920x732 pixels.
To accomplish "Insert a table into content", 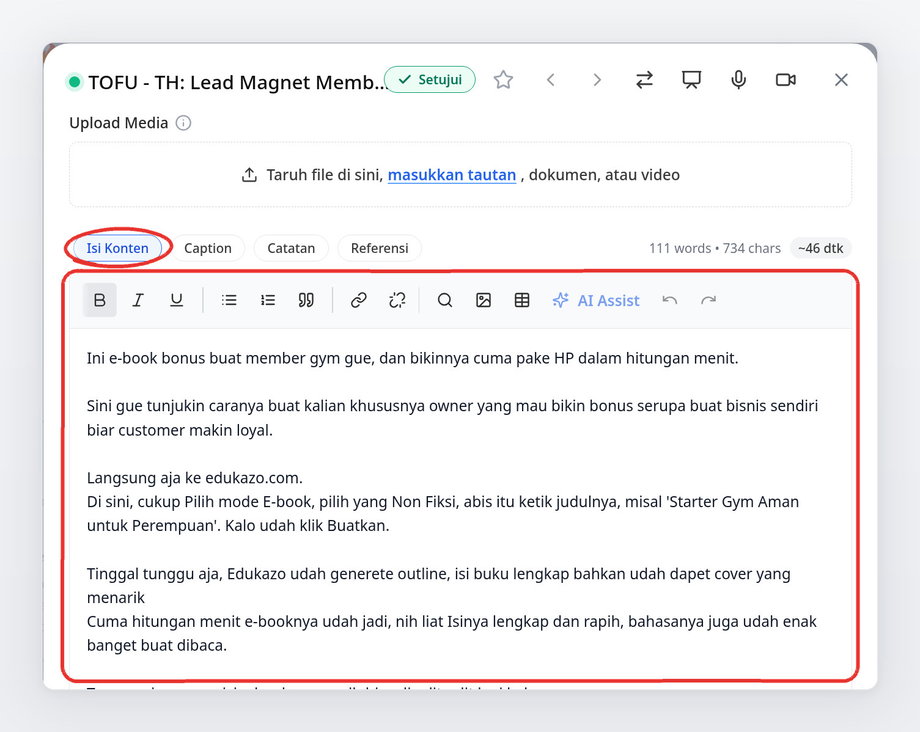I will (x=522, y=300).
